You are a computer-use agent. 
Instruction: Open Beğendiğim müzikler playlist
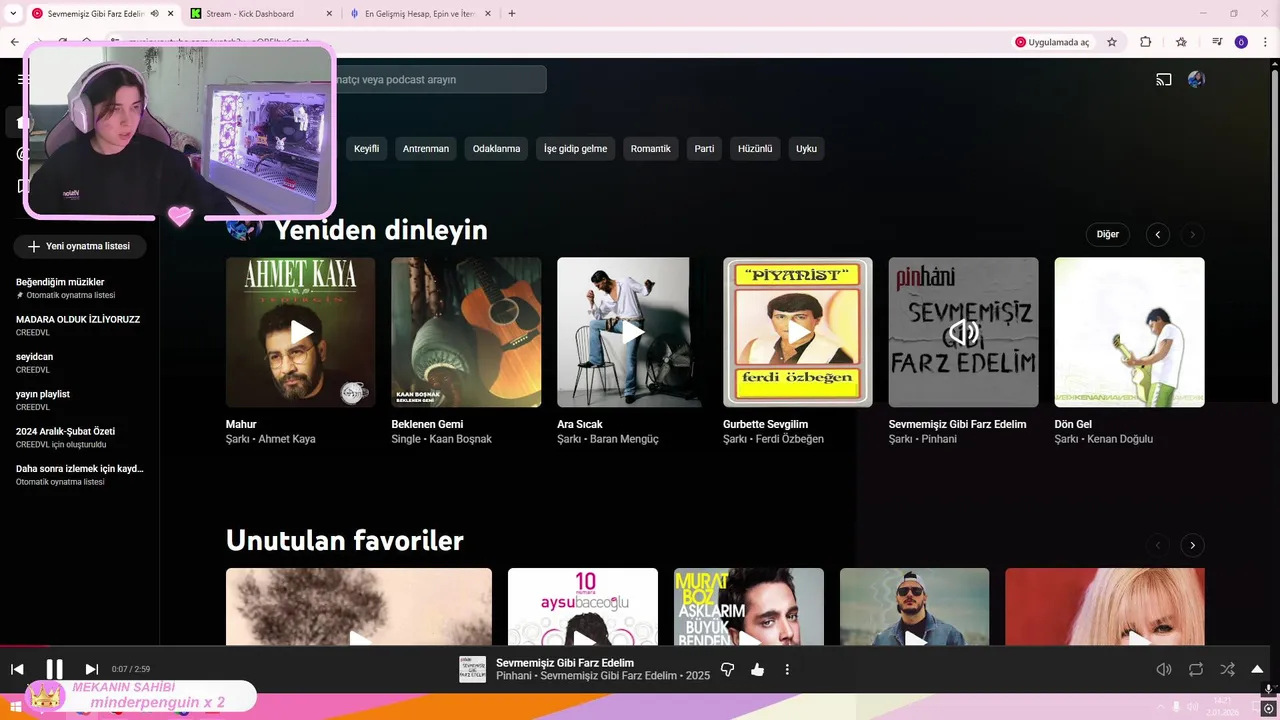pos(80,288)
